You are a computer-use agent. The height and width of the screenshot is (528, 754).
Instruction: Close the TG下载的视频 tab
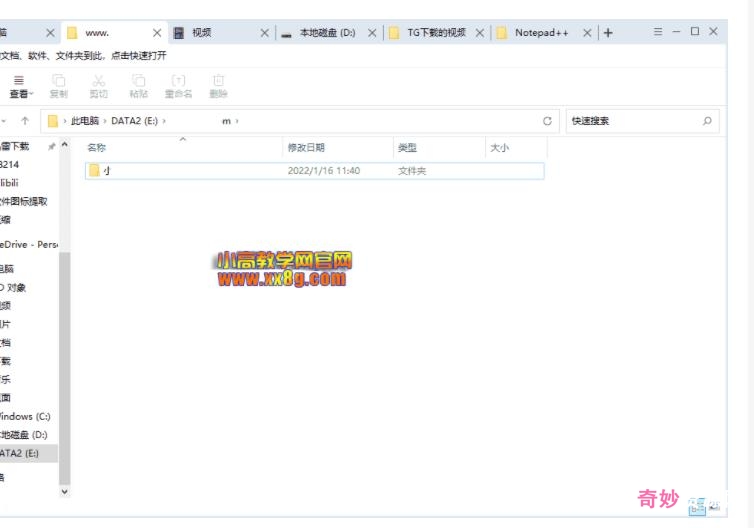click(x=479, y=33)
